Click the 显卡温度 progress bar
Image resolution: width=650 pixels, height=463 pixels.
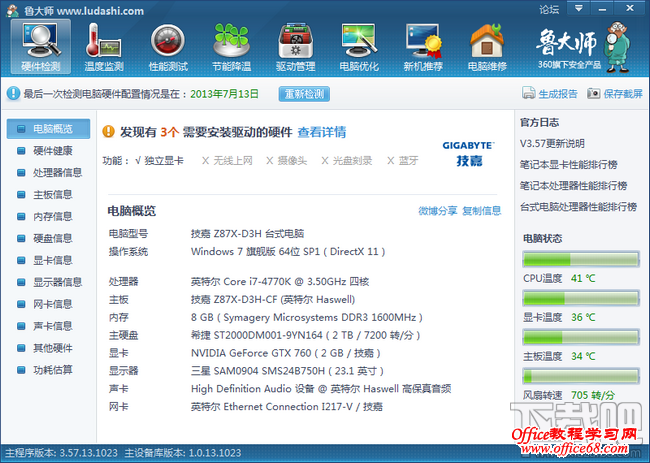click(x=580, y=298)
